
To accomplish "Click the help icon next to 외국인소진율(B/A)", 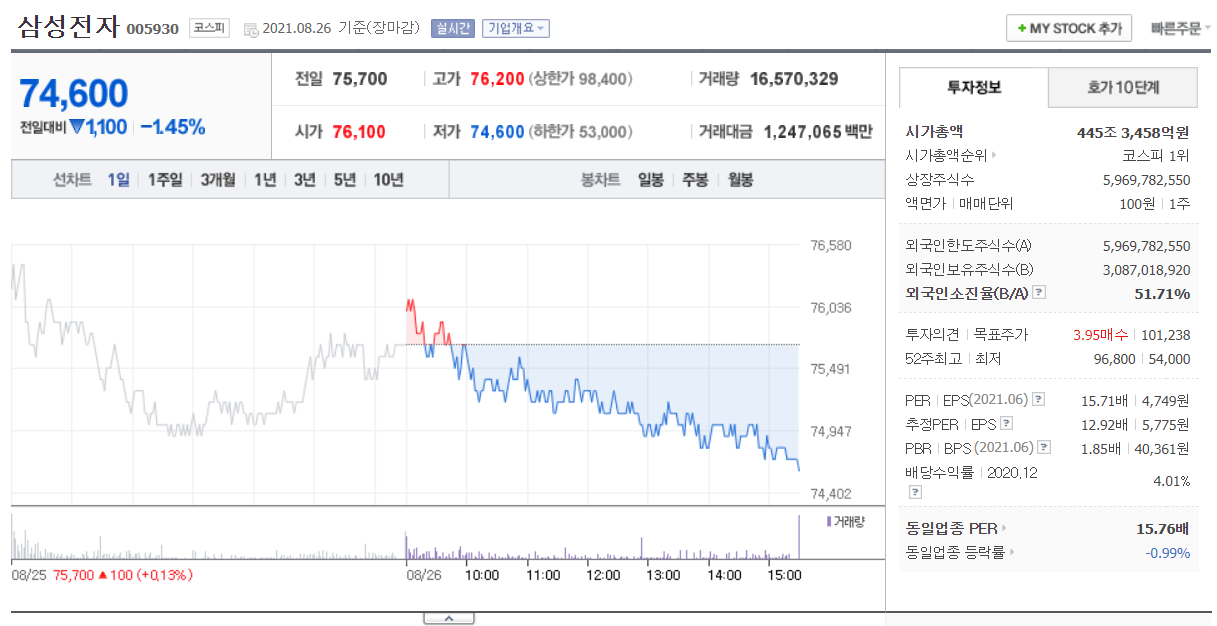I will pos(1039,293).
